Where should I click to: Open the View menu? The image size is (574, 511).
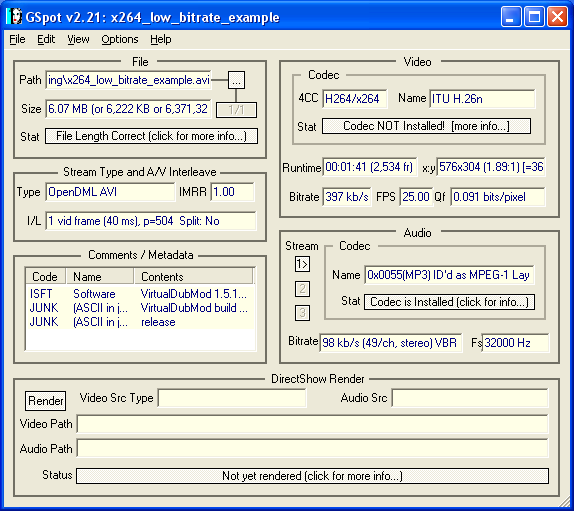[x=78, y=39]
